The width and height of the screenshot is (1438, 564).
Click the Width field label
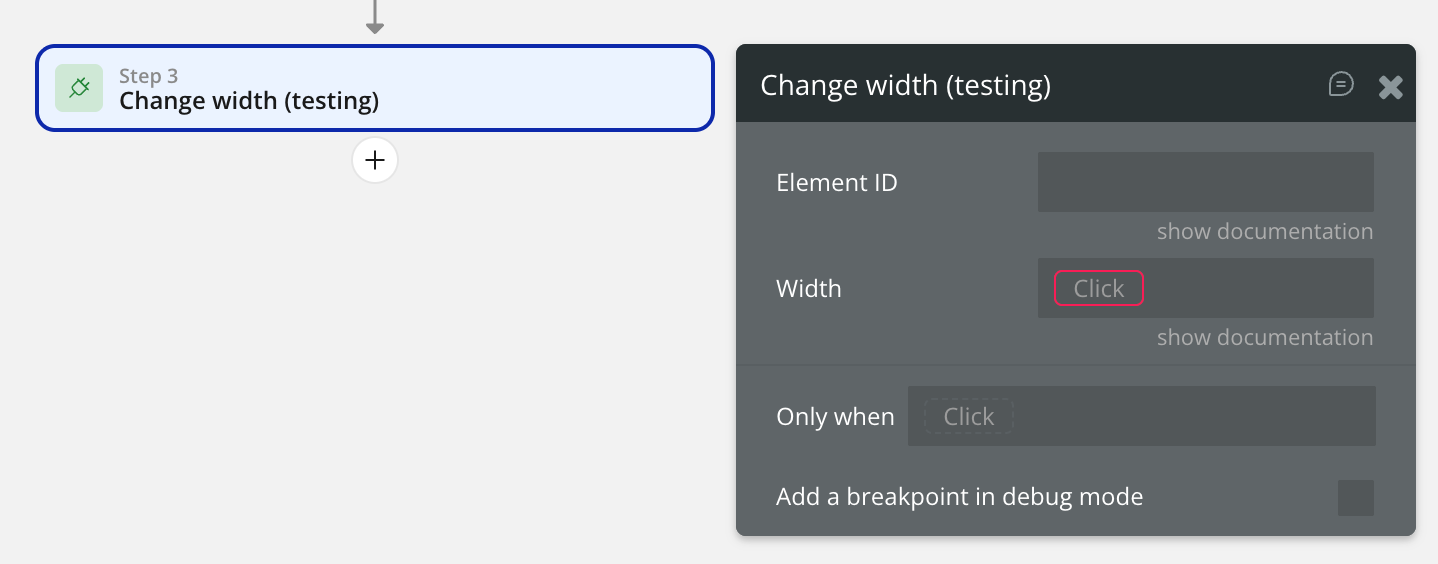pos(808,289)
